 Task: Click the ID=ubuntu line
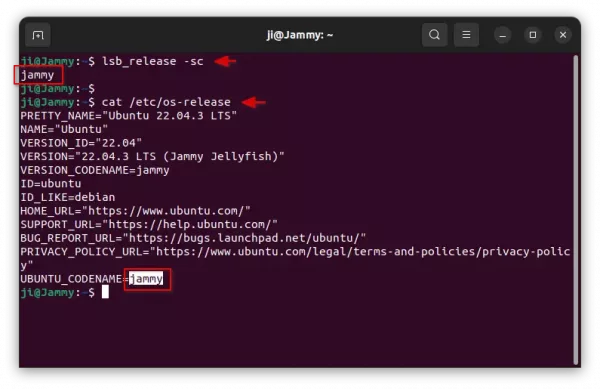pos(51,184)
